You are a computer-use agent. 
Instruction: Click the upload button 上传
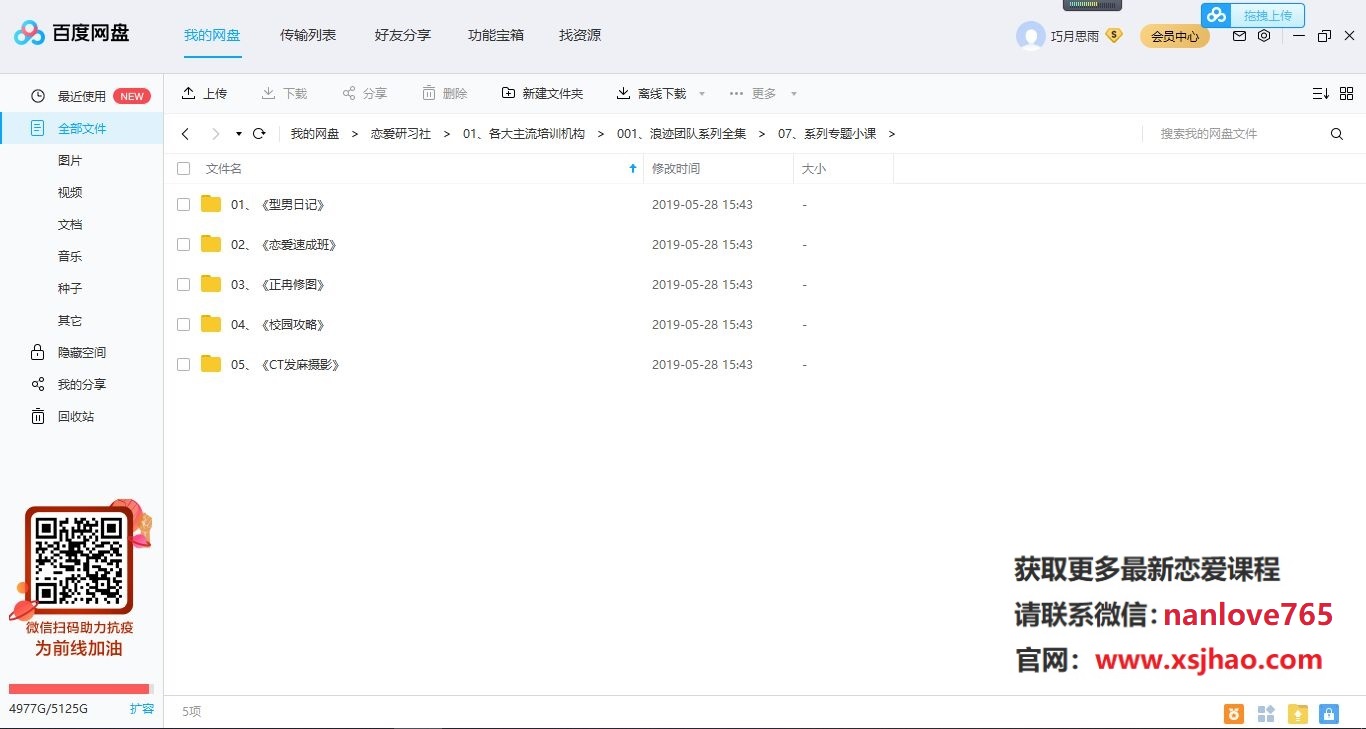[204, 93]
